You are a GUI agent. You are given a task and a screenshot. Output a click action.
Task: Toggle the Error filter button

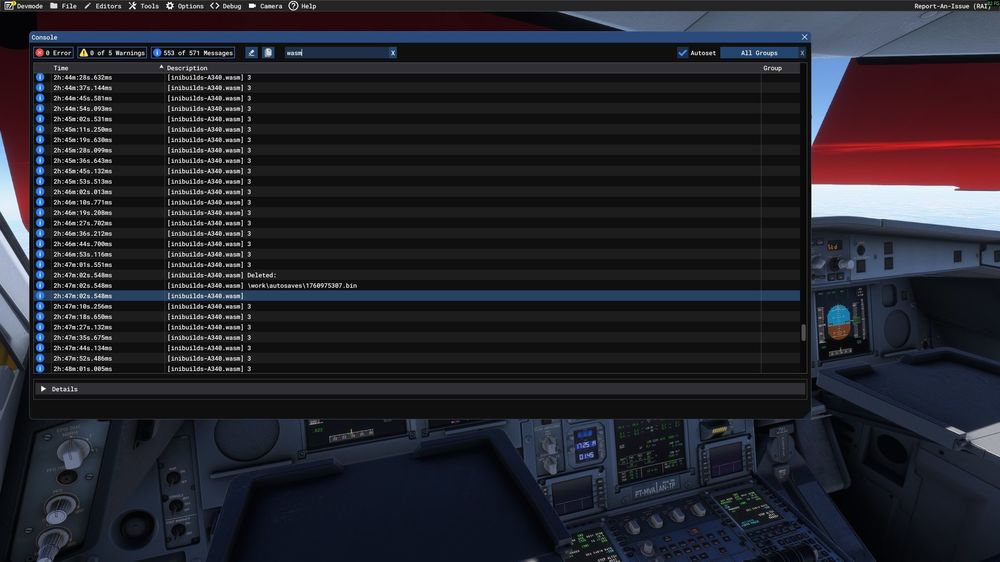(x=54, y=53)
